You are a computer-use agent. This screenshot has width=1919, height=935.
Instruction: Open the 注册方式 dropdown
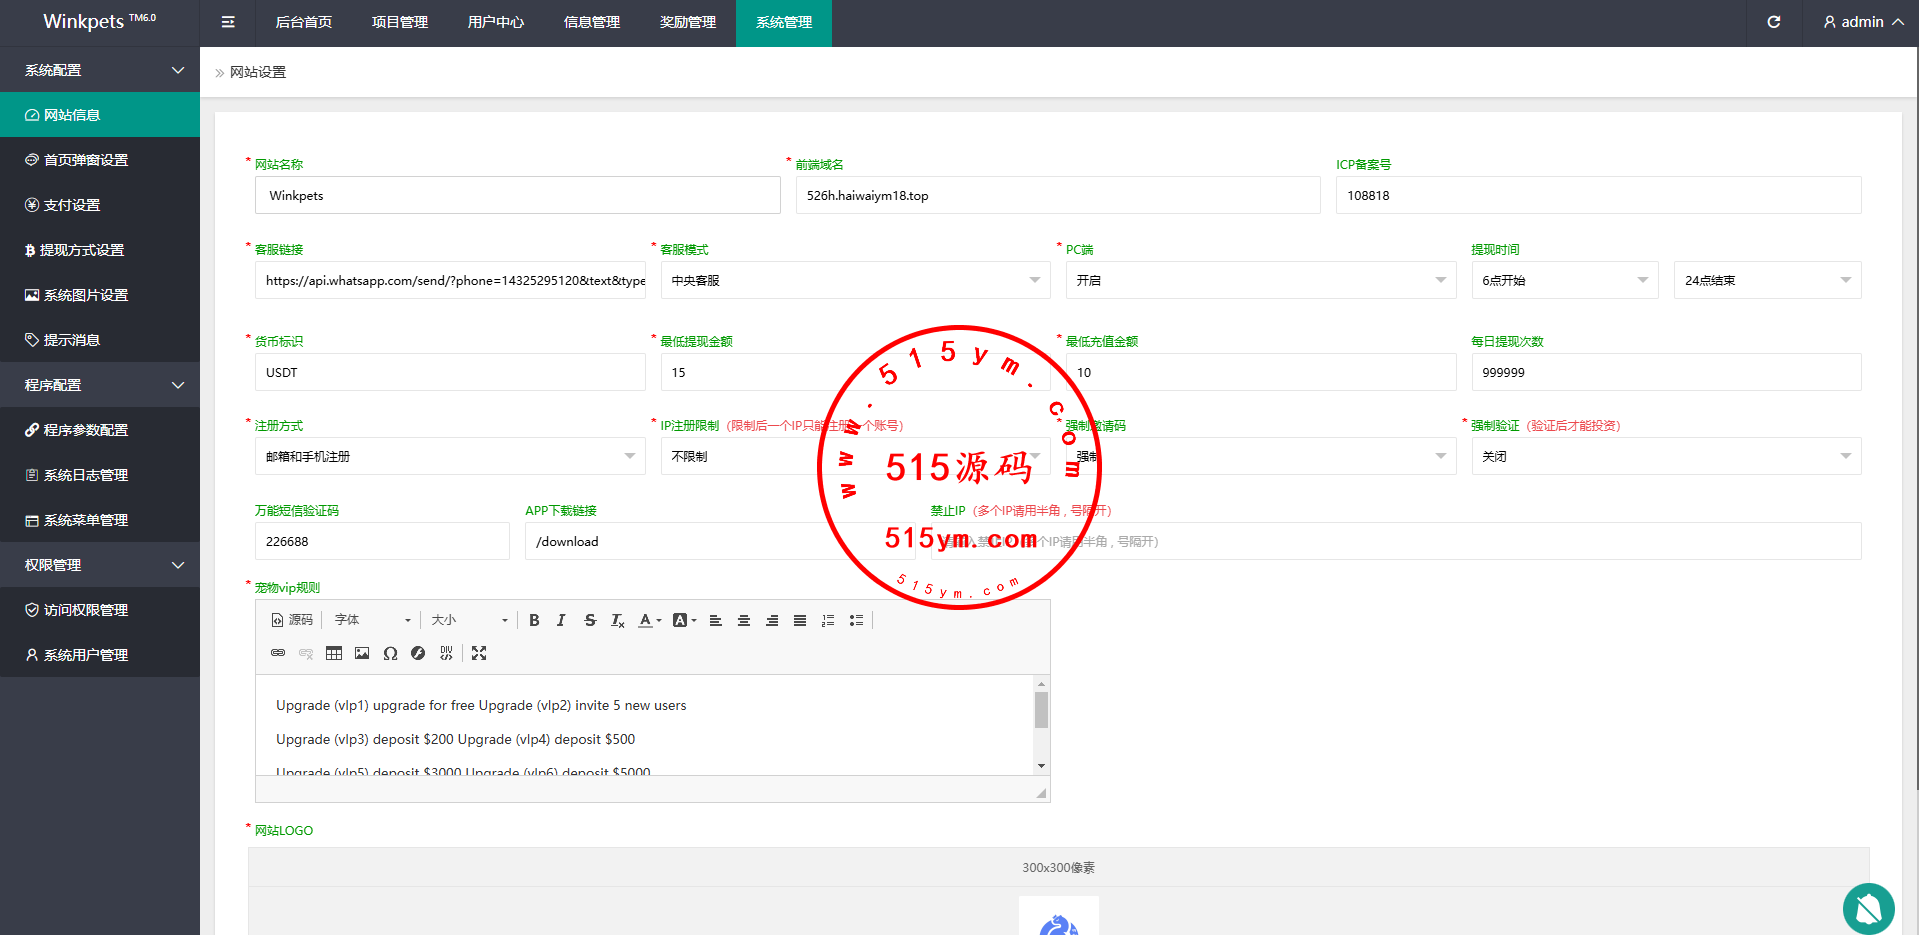tap(449, 456)
